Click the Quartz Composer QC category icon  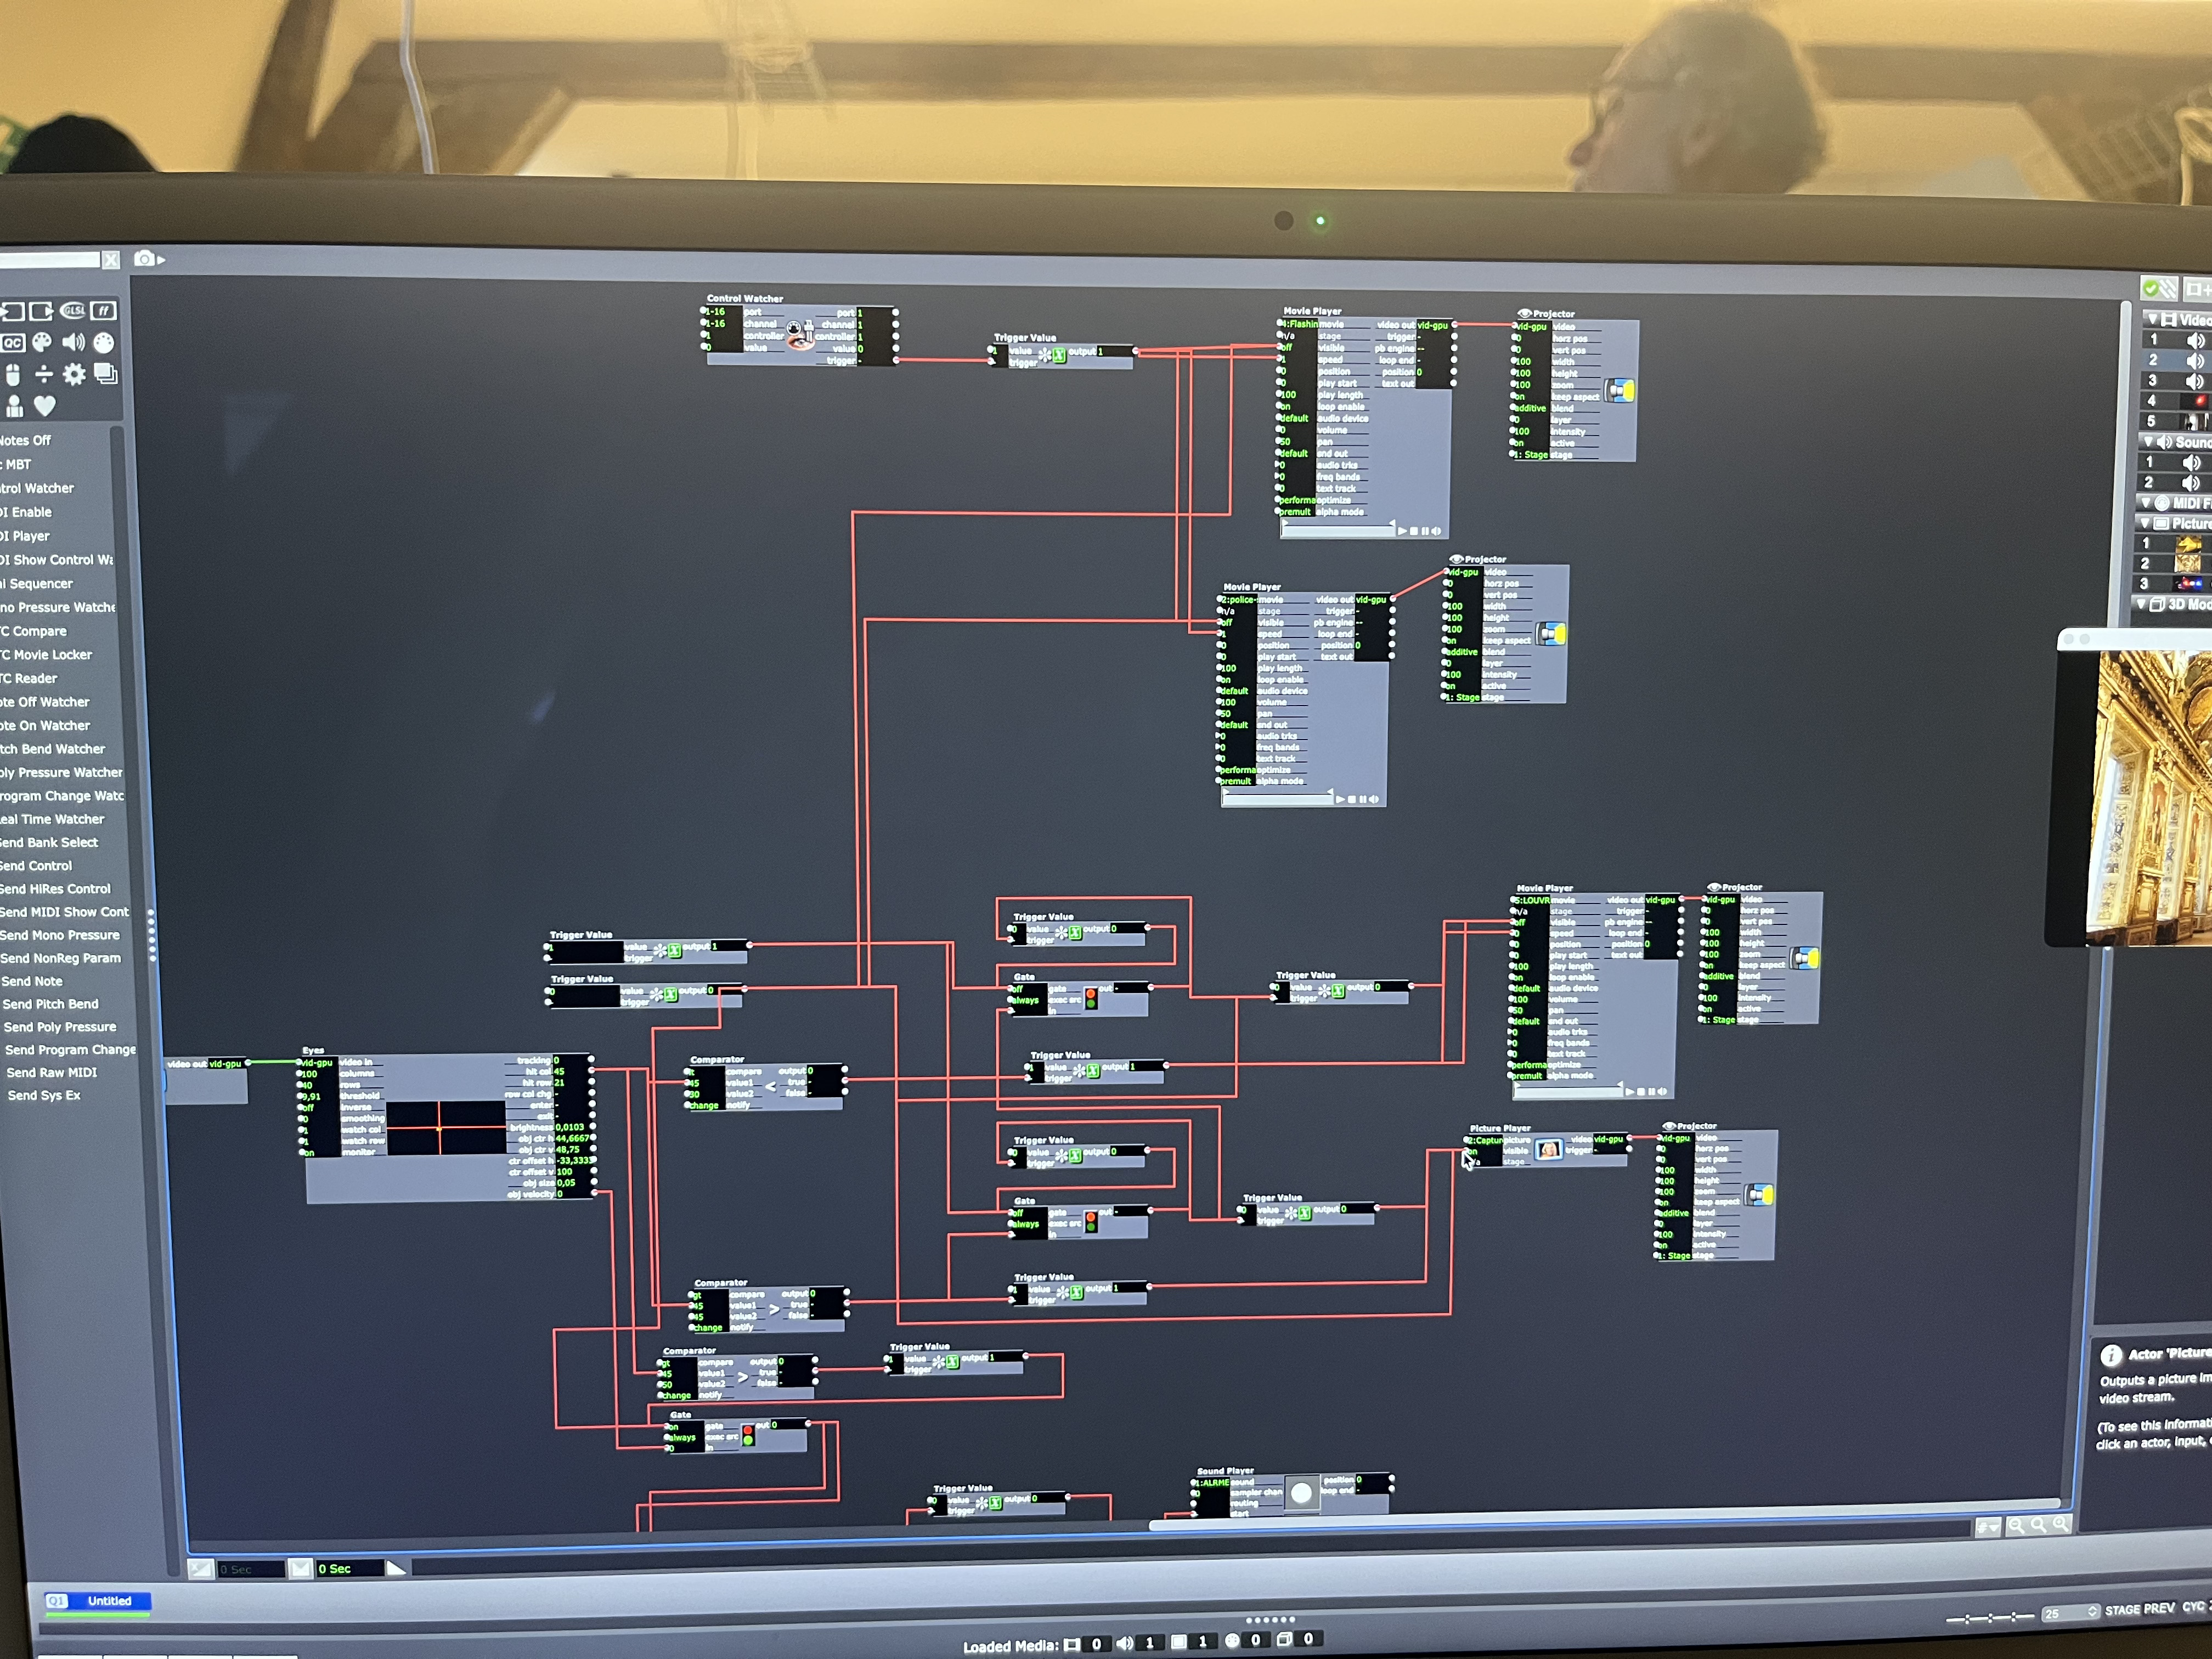(12, 343)
